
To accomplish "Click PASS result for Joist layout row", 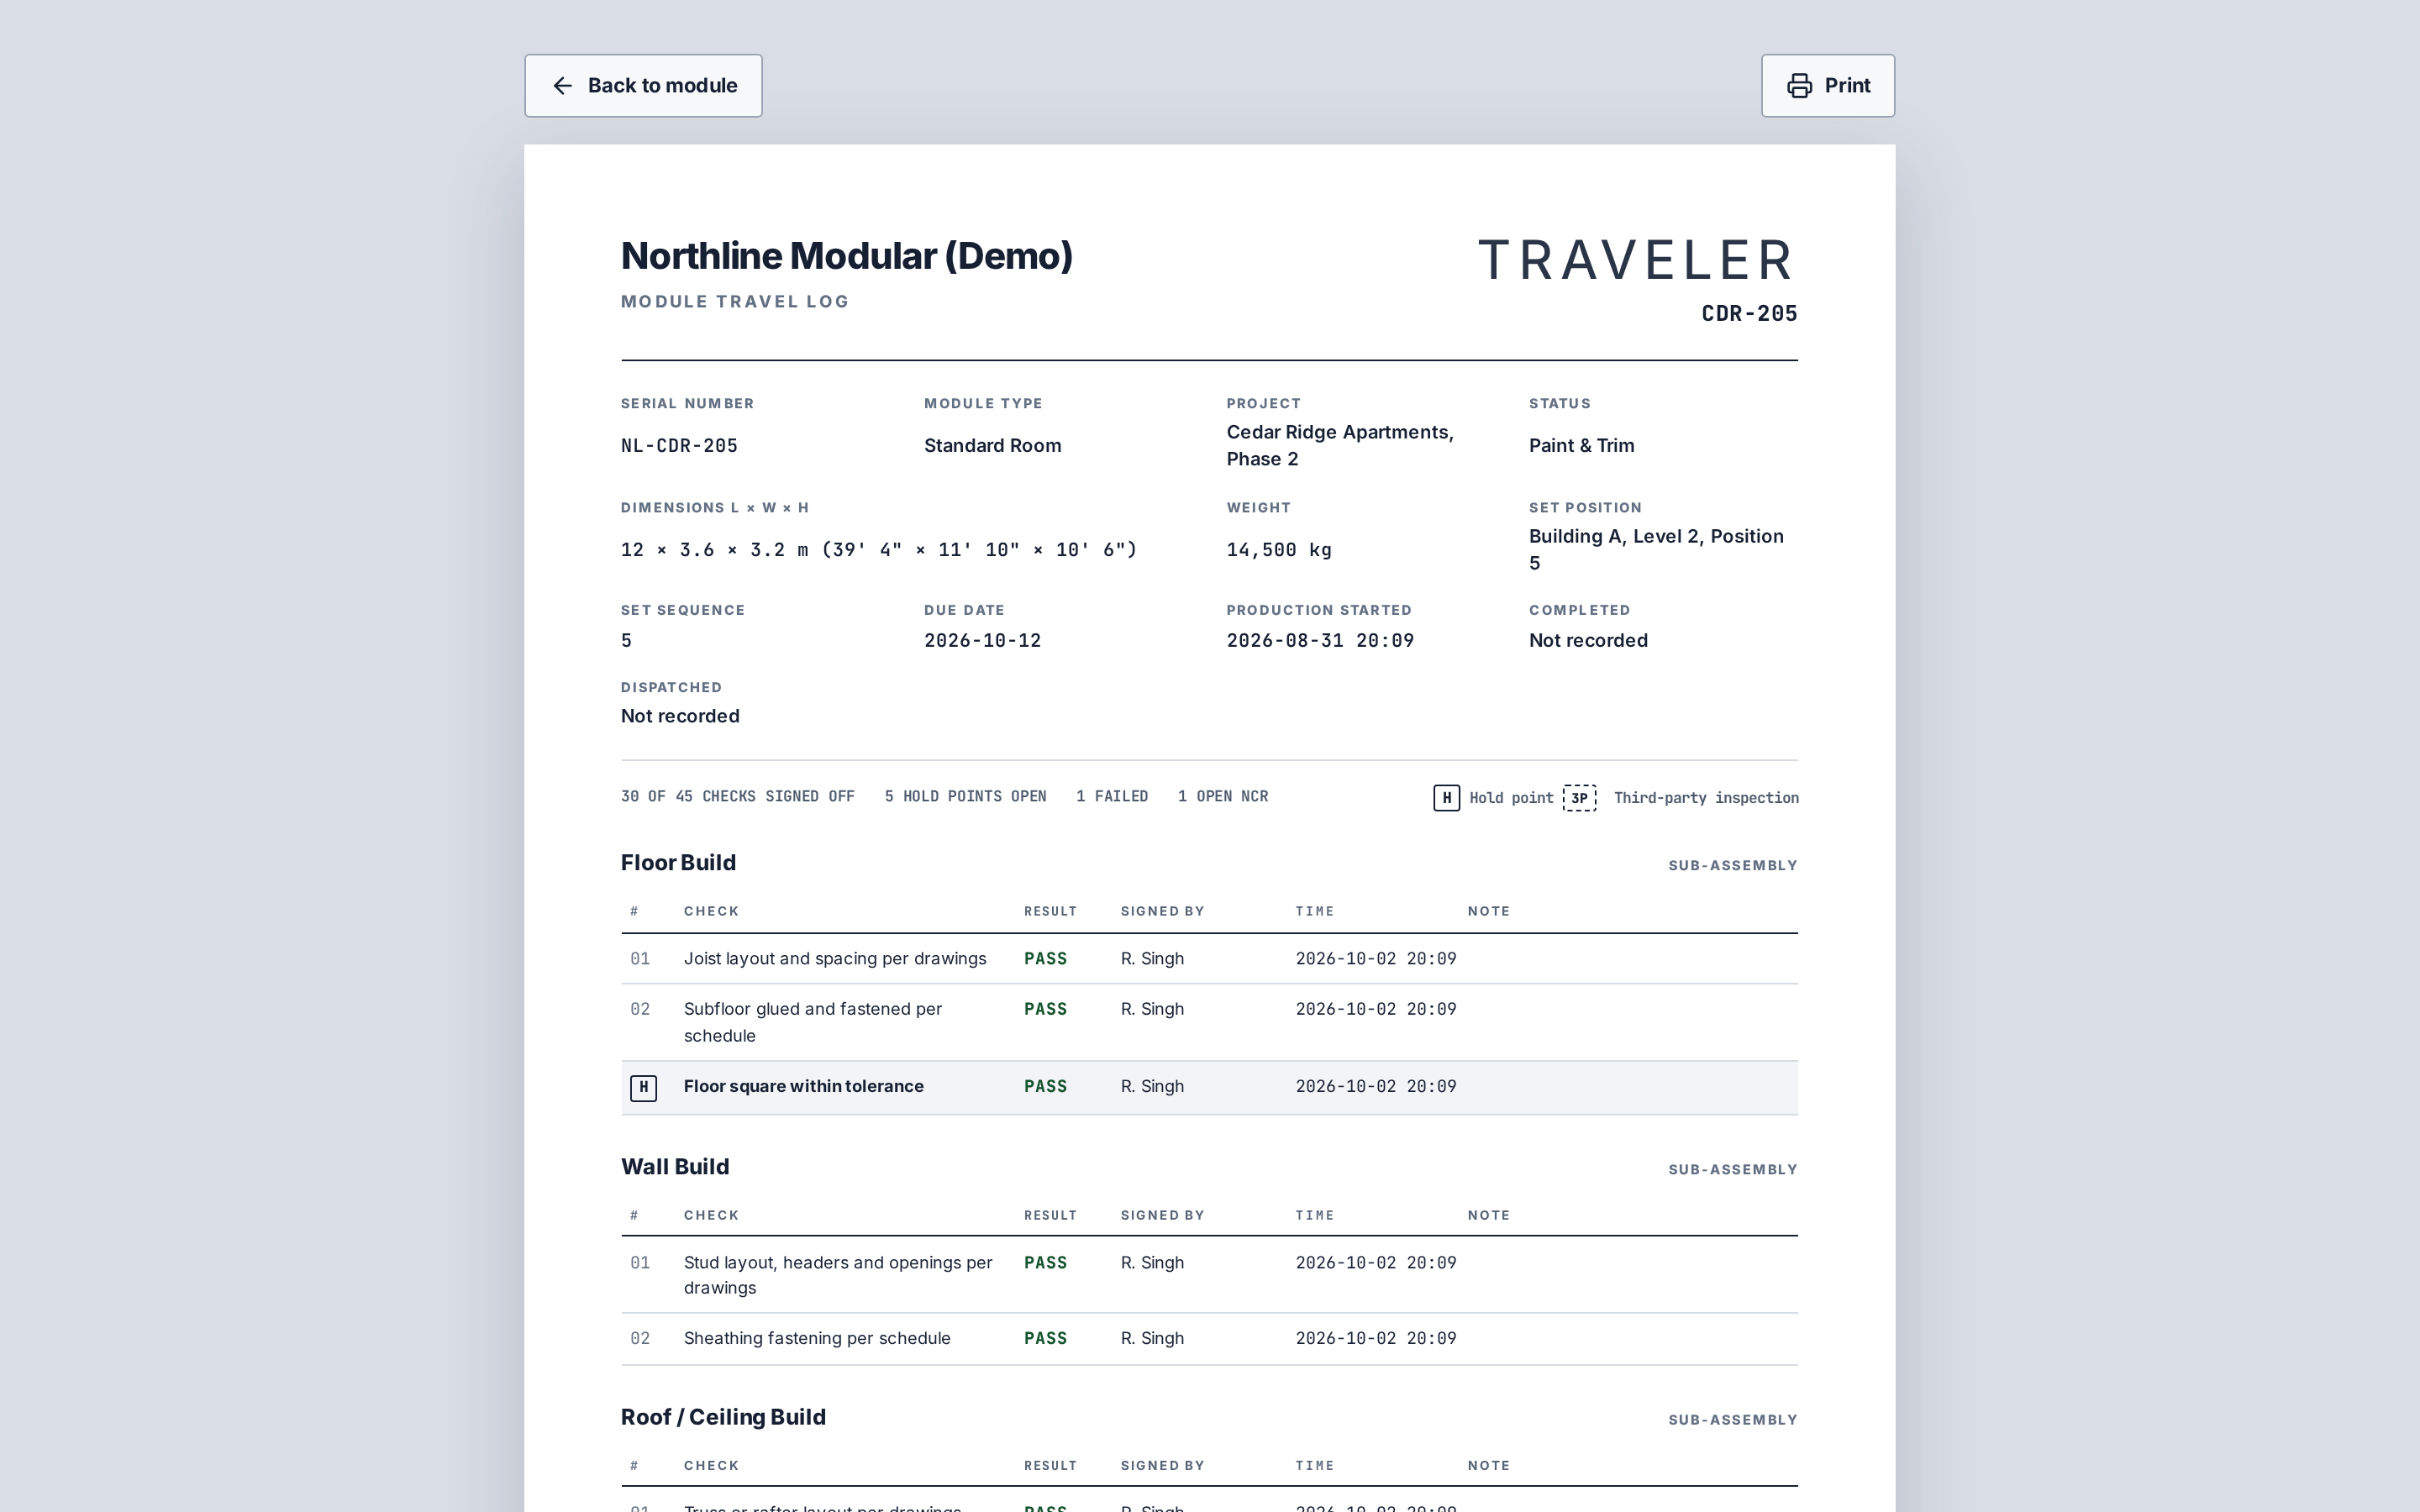I will coord(1045,959).
